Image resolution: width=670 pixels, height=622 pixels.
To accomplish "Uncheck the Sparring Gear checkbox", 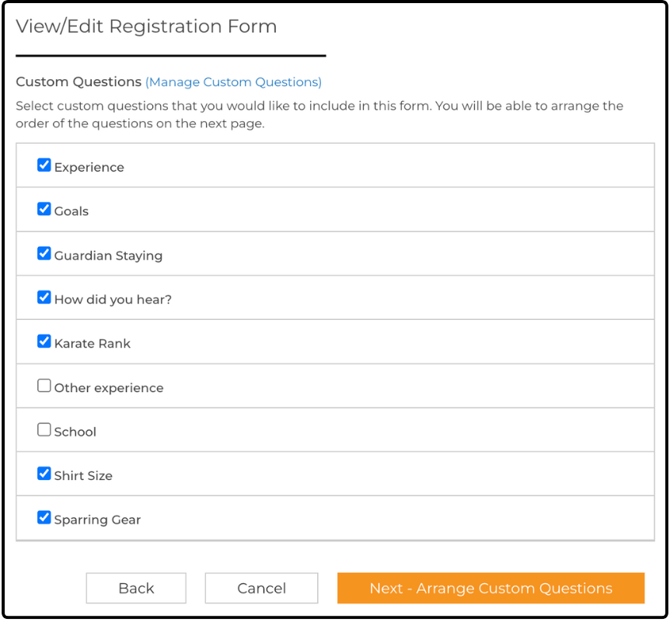I will coord(44,517).
